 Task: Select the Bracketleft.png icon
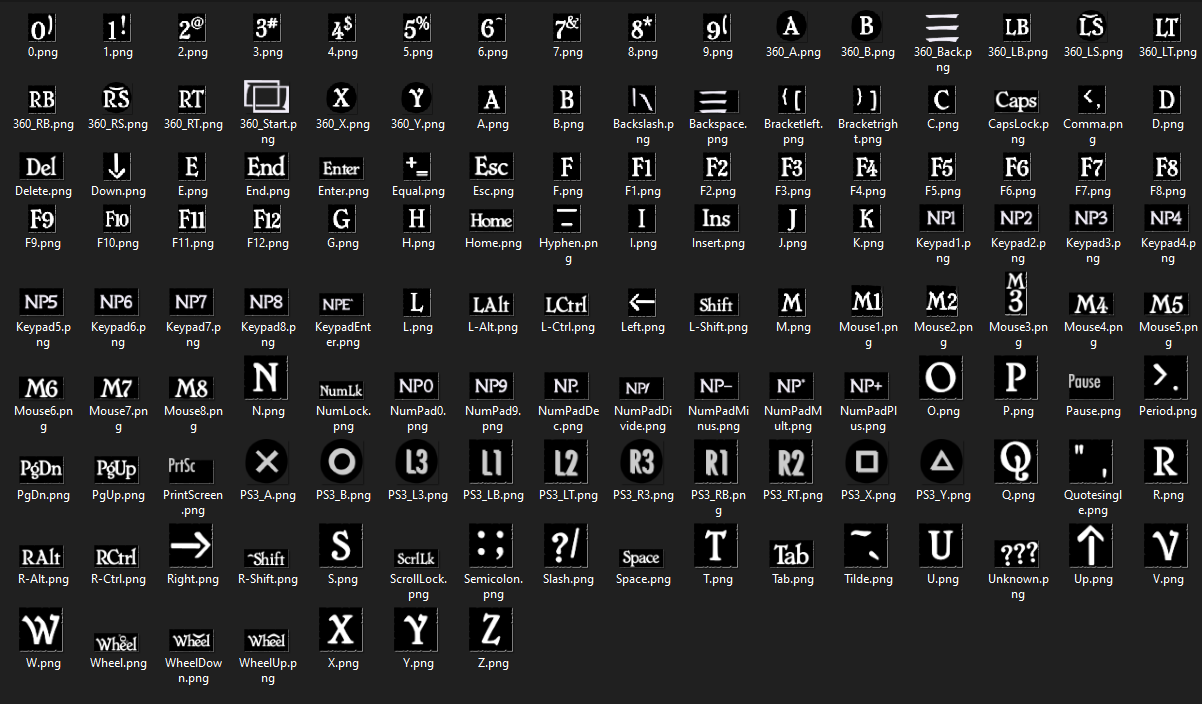point(791,99)
